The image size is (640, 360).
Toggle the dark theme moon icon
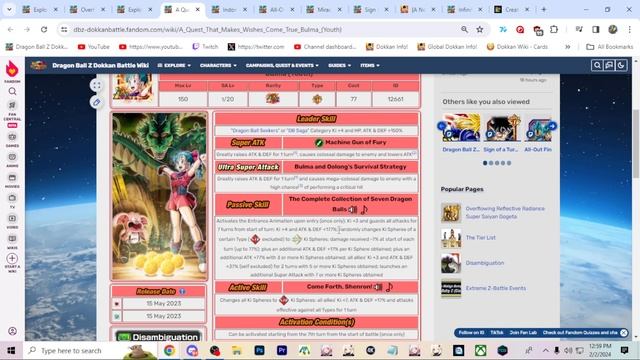[621, 65]
